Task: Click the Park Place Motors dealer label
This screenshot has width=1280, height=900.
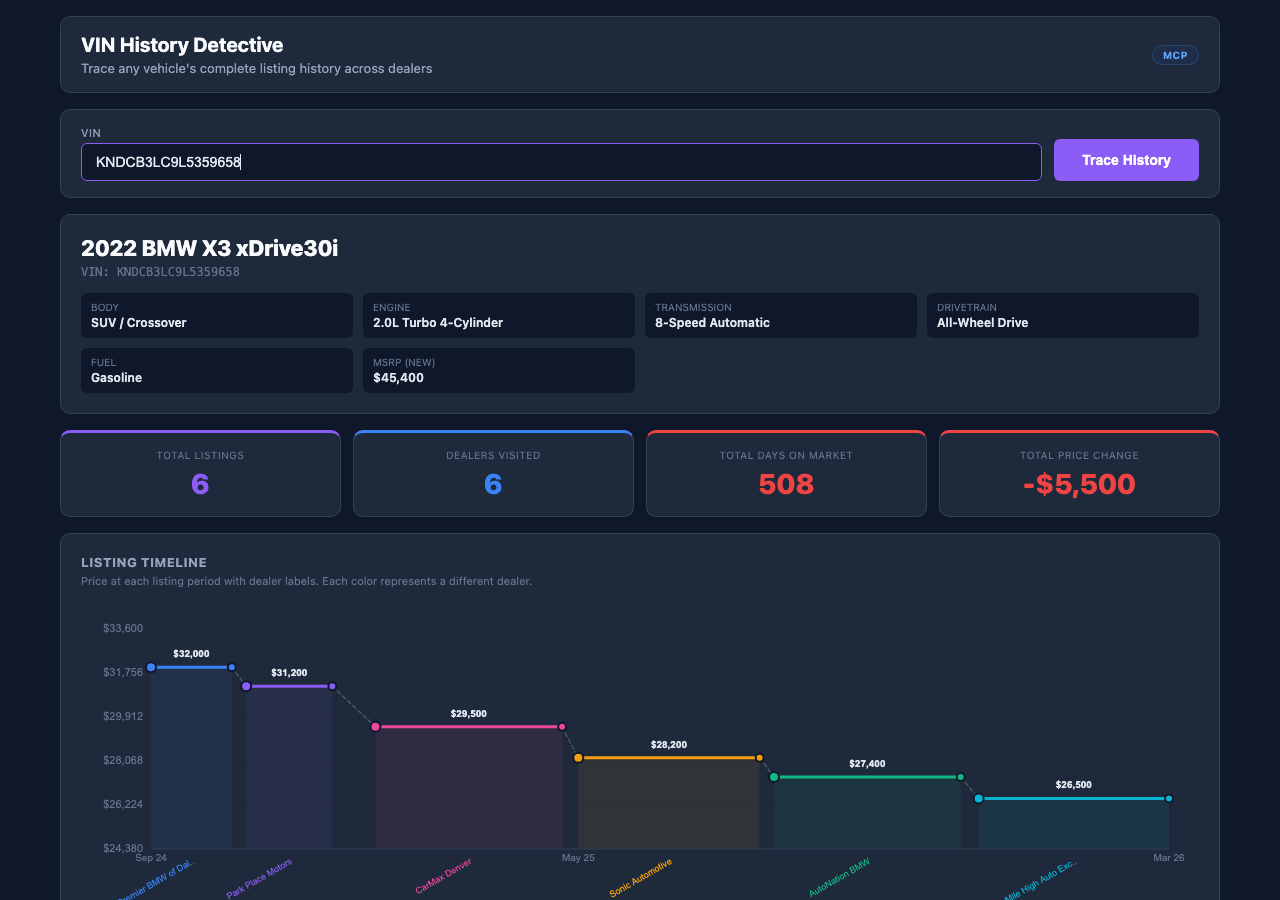Action: tap(260, 878)
